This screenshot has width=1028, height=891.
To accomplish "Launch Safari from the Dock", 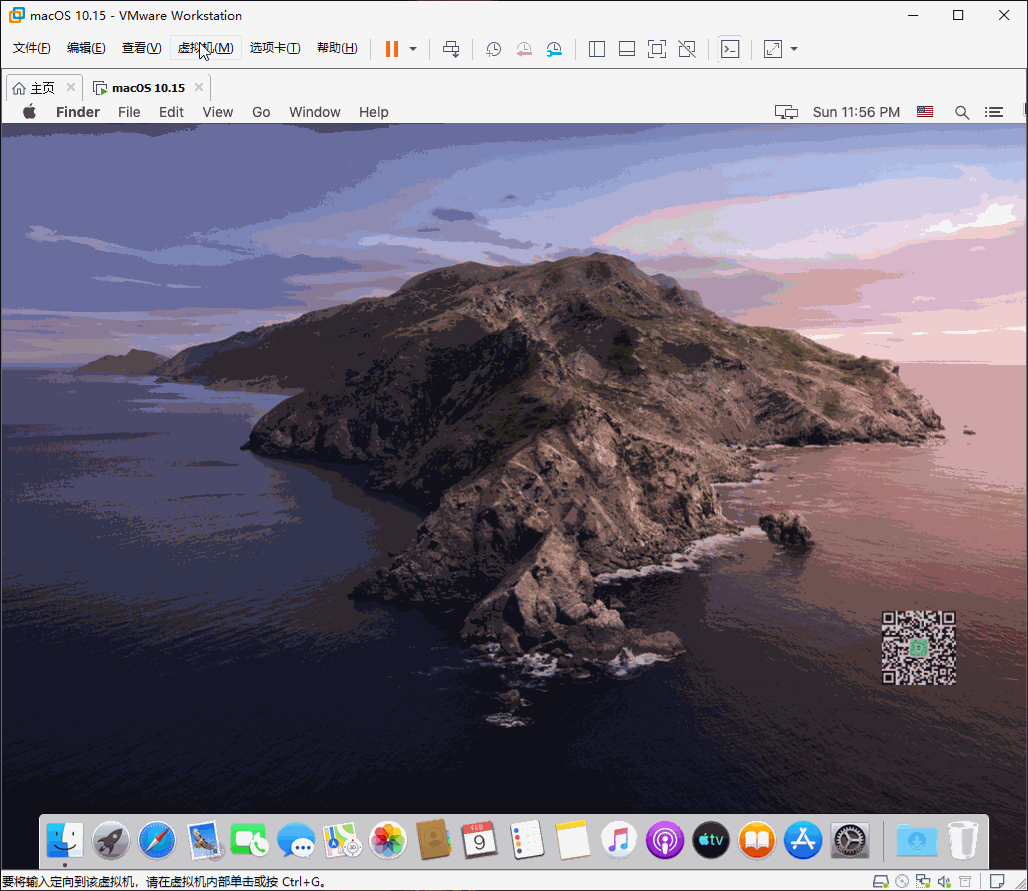I will pyautogui.click(x=157, y=840).
